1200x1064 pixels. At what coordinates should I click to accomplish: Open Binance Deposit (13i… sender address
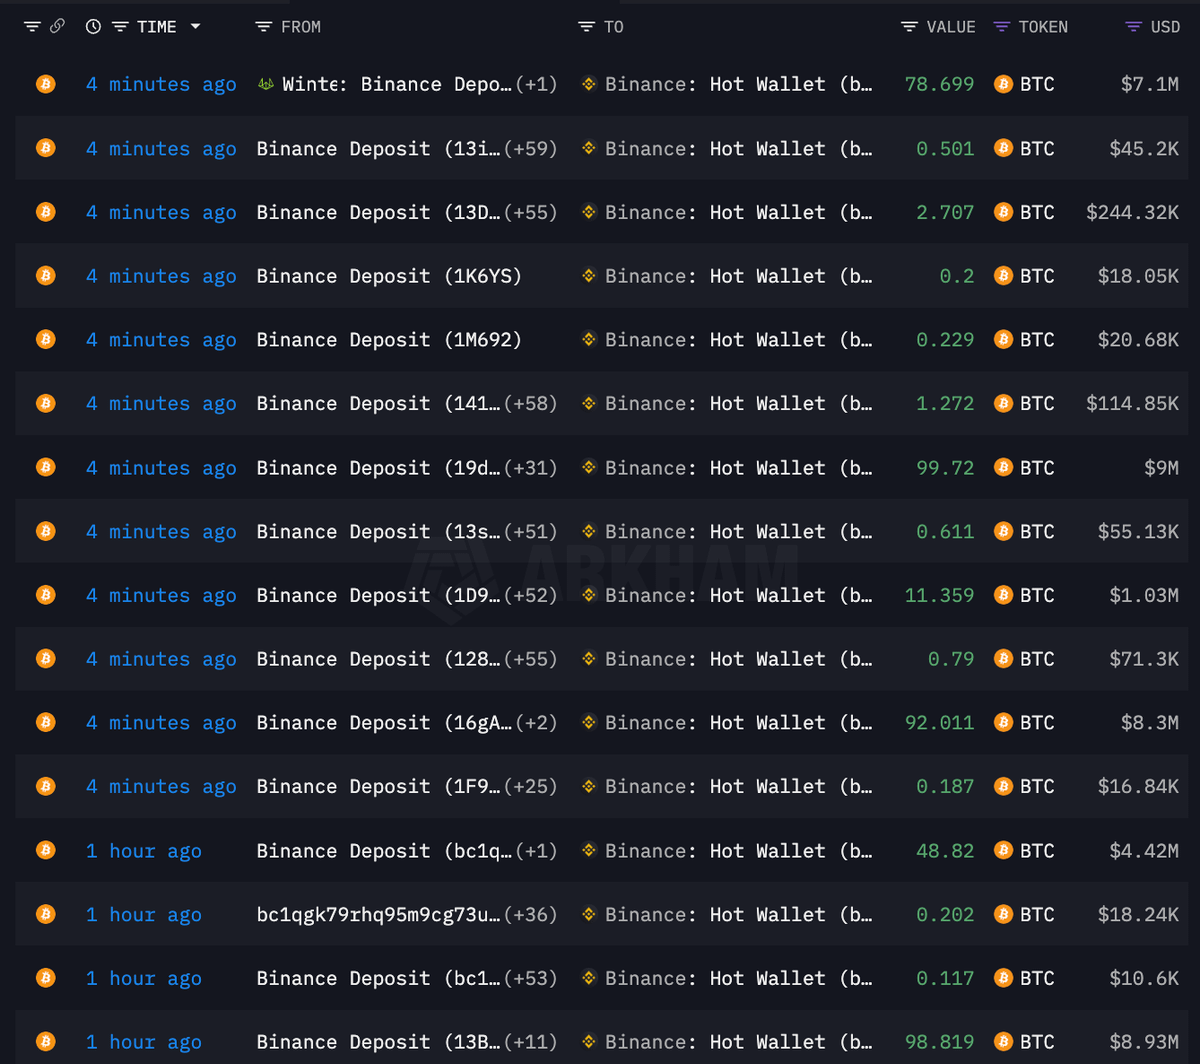(378, 148)
